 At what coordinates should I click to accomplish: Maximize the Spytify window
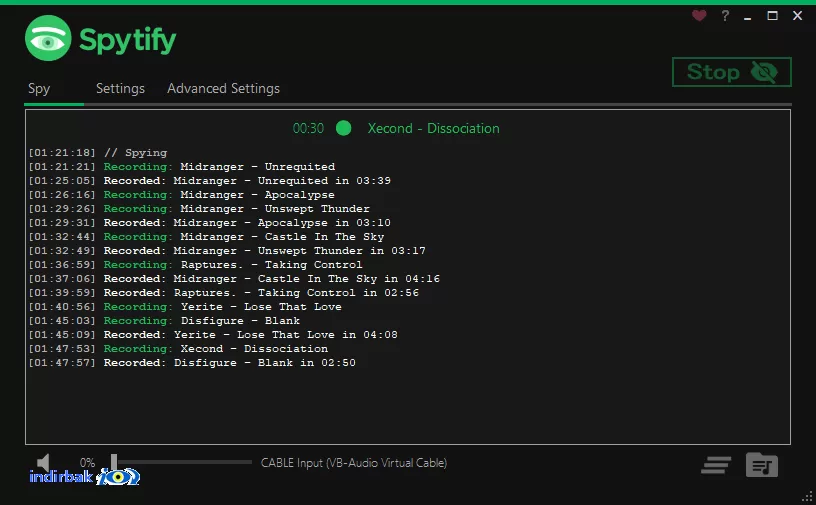click(773, 16)
